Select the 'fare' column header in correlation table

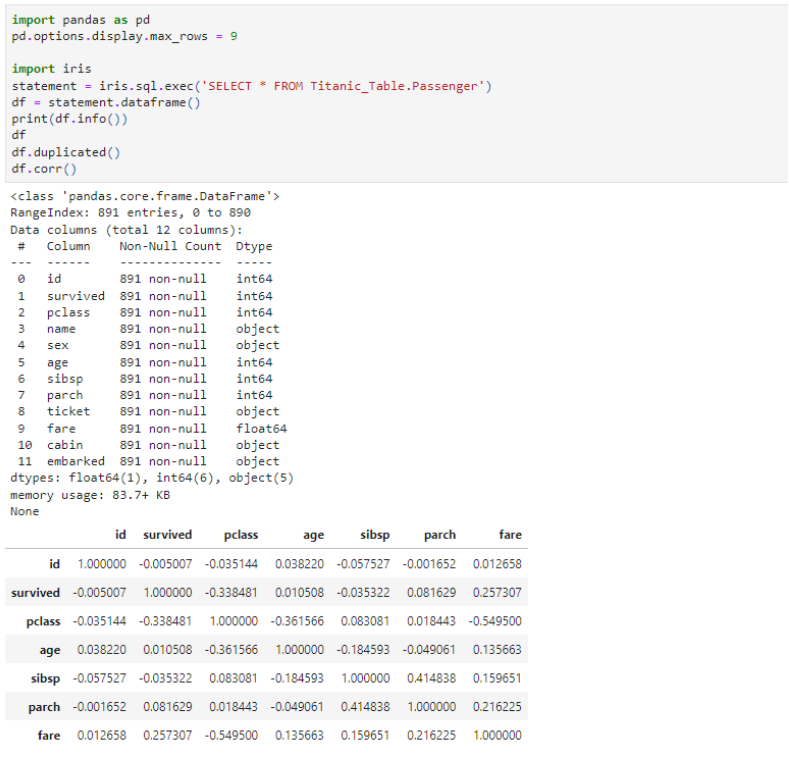tap(510, 535)
